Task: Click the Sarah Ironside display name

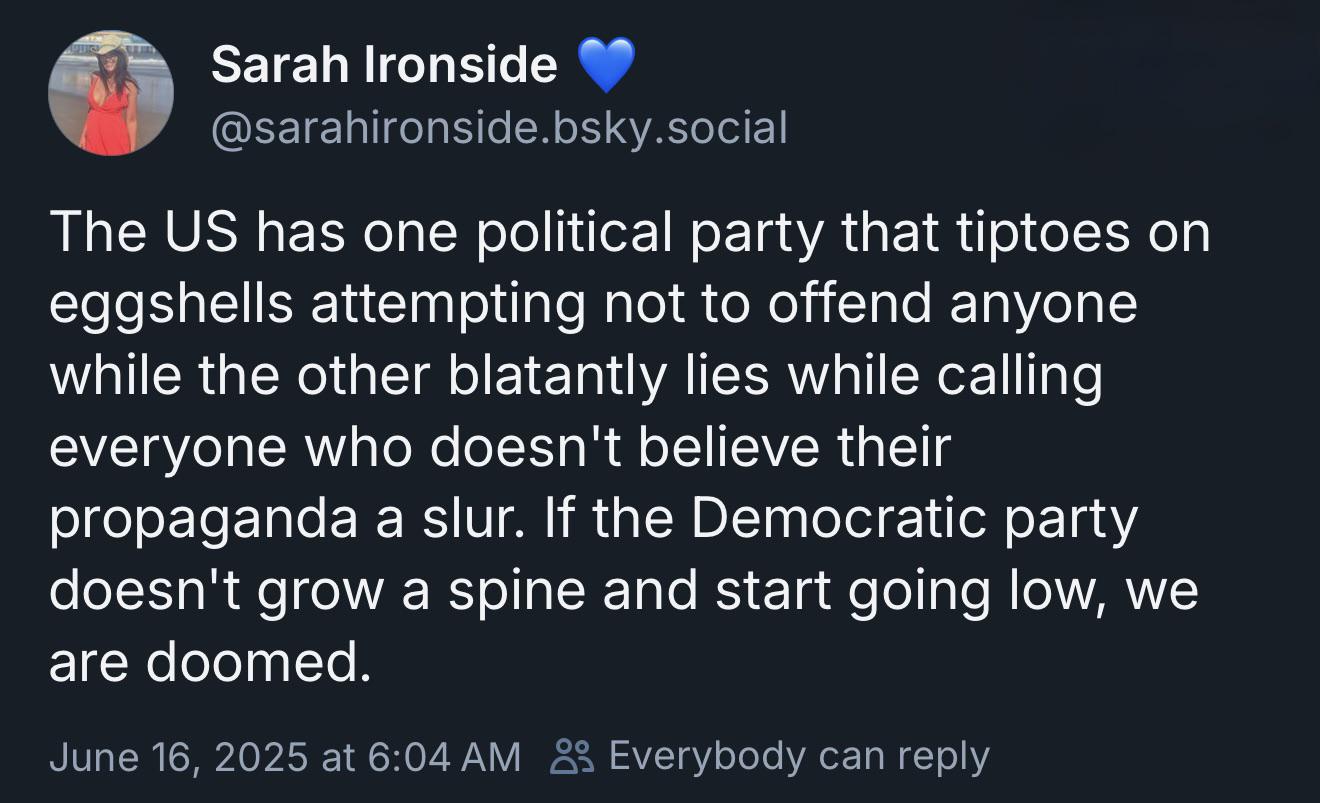Action: click(x=384, y=66)
